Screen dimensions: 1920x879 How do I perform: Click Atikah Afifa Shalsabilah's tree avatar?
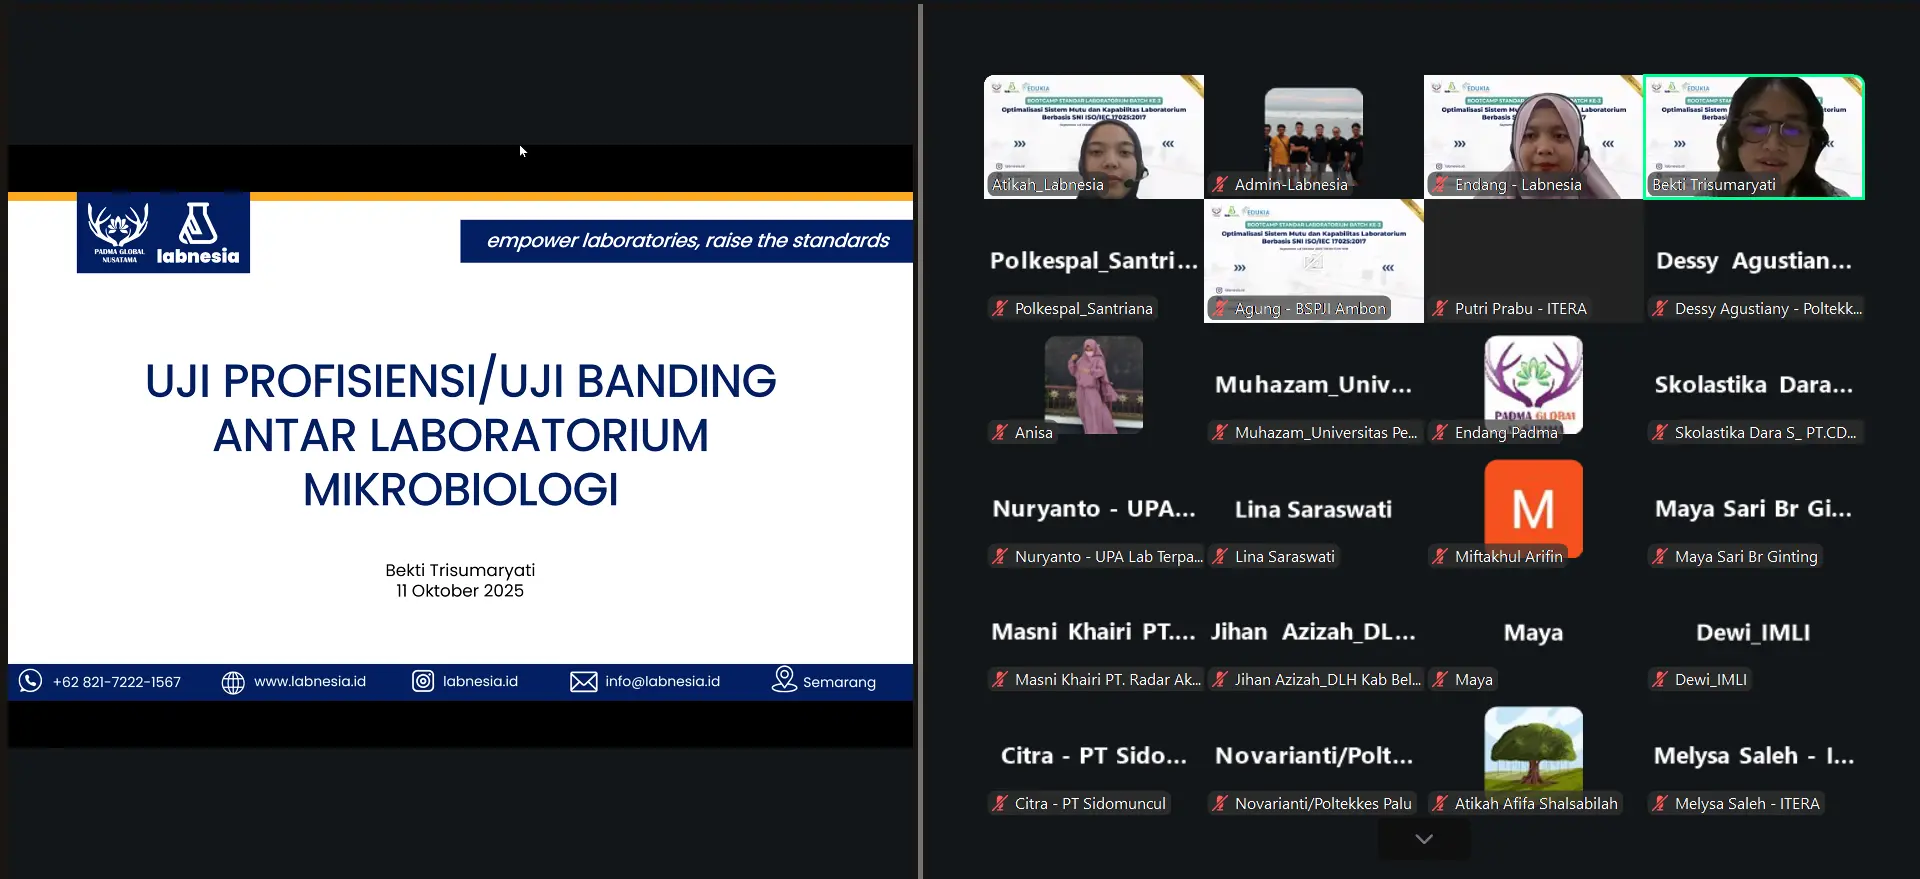click(x=1533, y=748)
